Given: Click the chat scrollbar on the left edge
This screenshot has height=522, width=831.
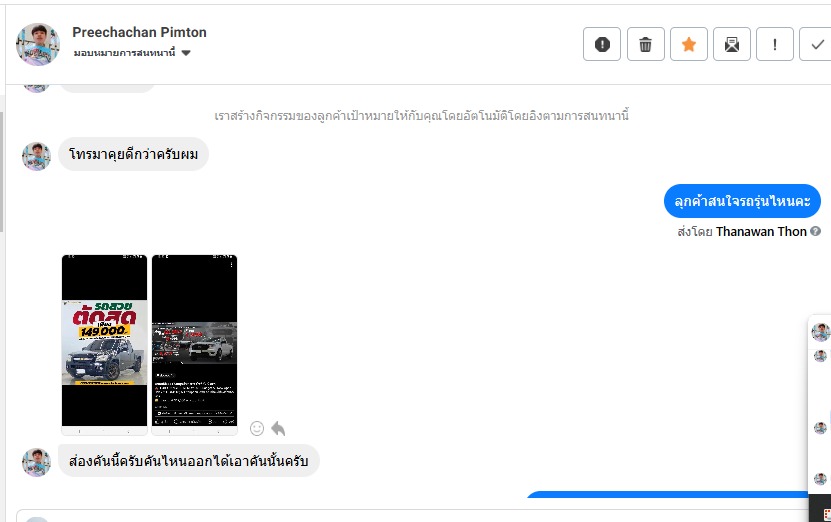Looking at the screenshot, I should click(2, 172).
